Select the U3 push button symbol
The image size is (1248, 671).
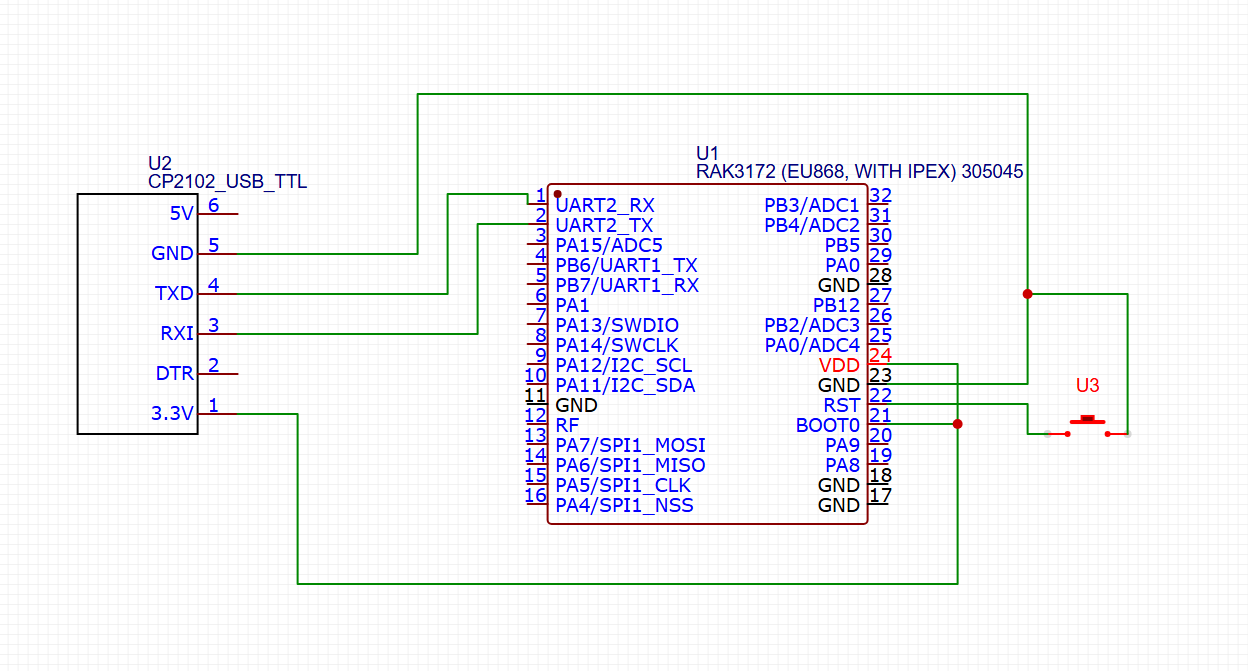[1087, 423]
